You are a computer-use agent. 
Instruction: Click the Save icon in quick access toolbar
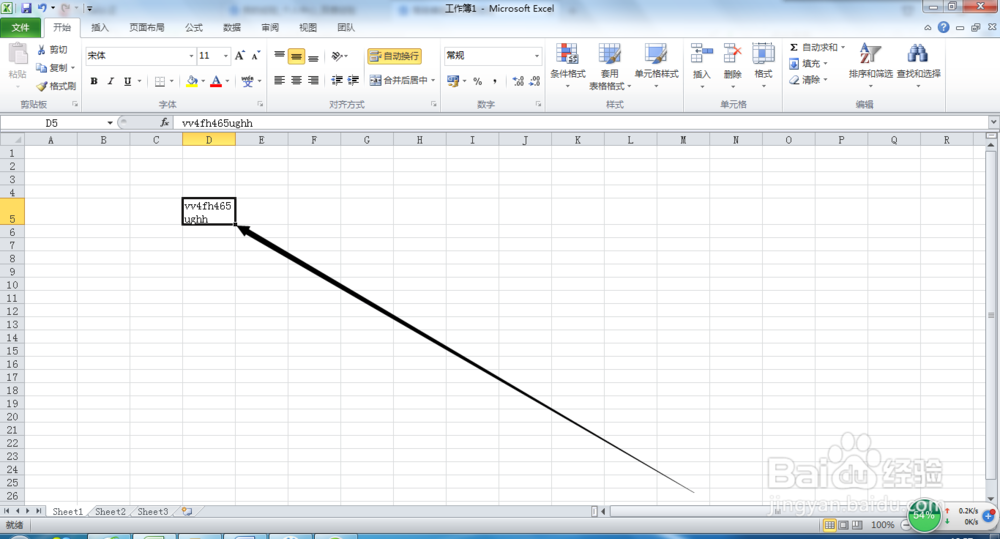(26, 8)
